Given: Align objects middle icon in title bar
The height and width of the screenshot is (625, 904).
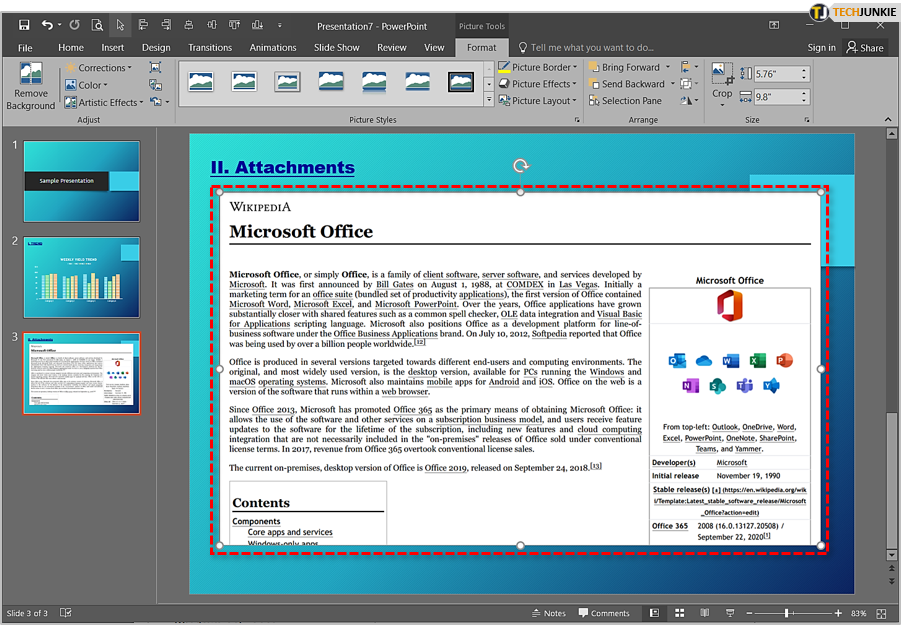Looking at the screenshot, I should 212,25.
